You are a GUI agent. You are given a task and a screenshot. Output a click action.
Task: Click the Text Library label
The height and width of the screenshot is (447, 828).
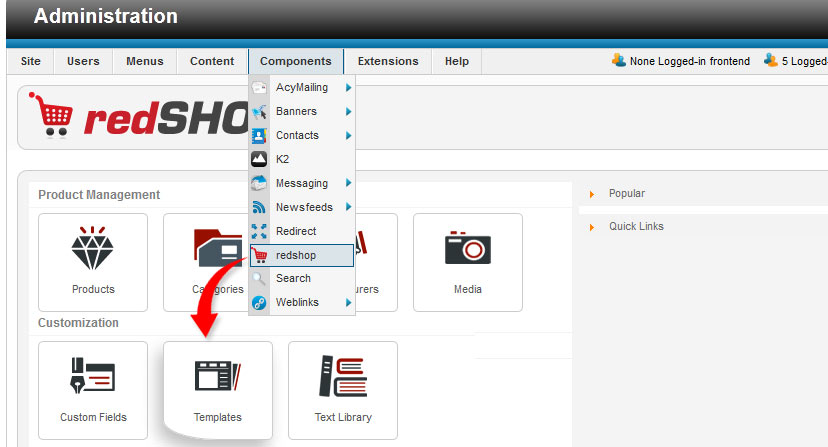tap(343, 417)
